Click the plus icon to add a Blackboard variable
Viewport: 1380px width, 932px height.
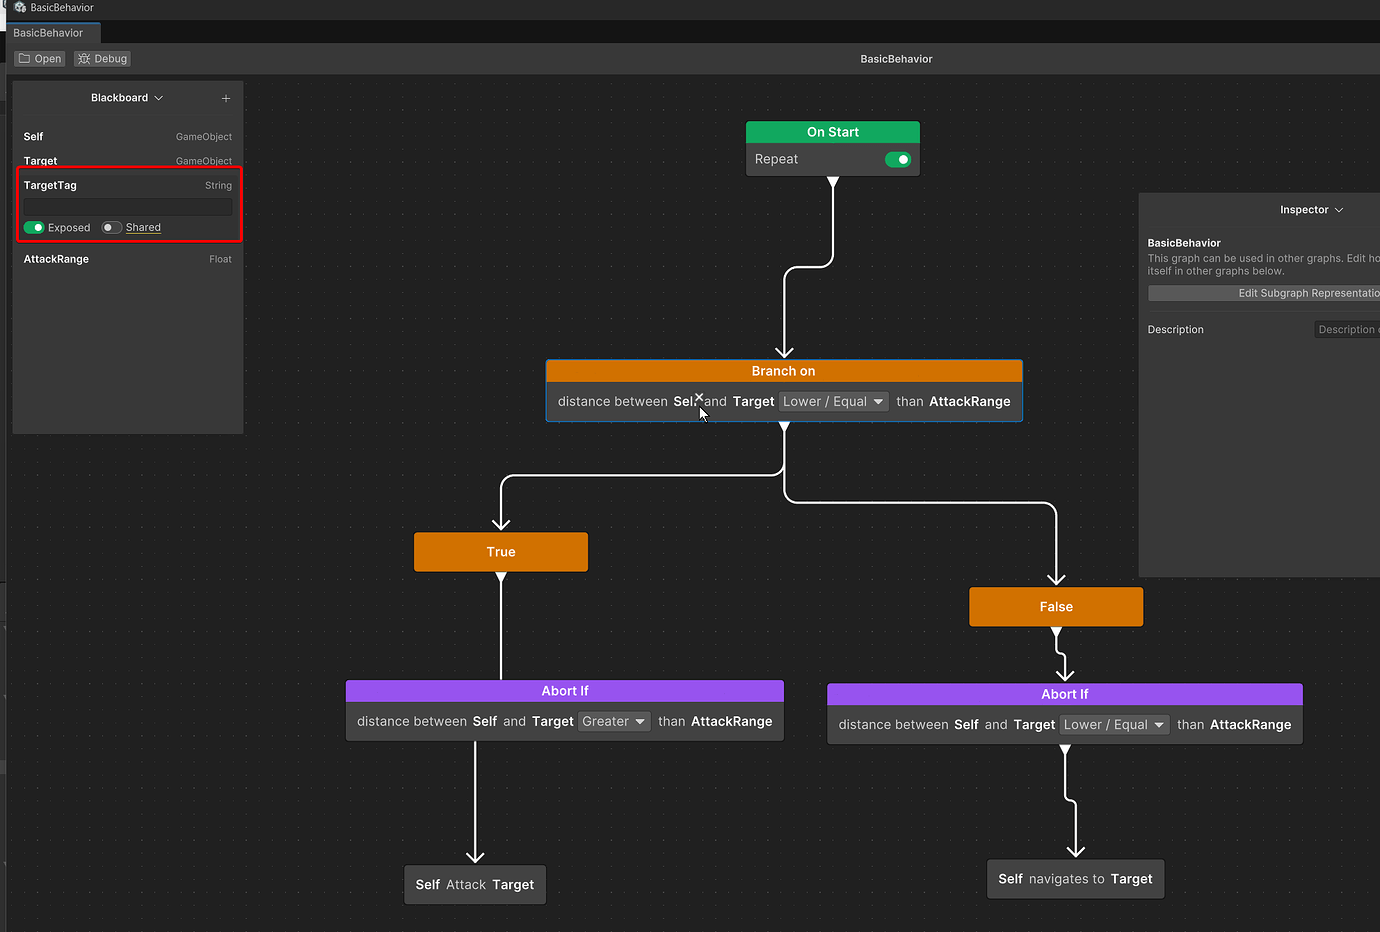pos(226,98)
